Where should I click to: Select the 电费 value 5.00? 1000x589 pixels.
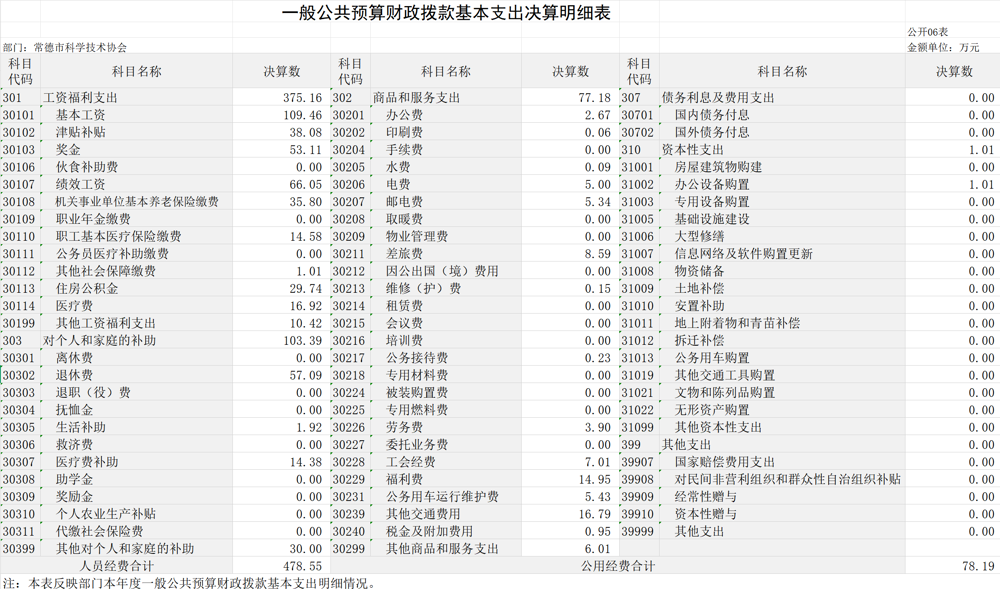tap(598, 184)
